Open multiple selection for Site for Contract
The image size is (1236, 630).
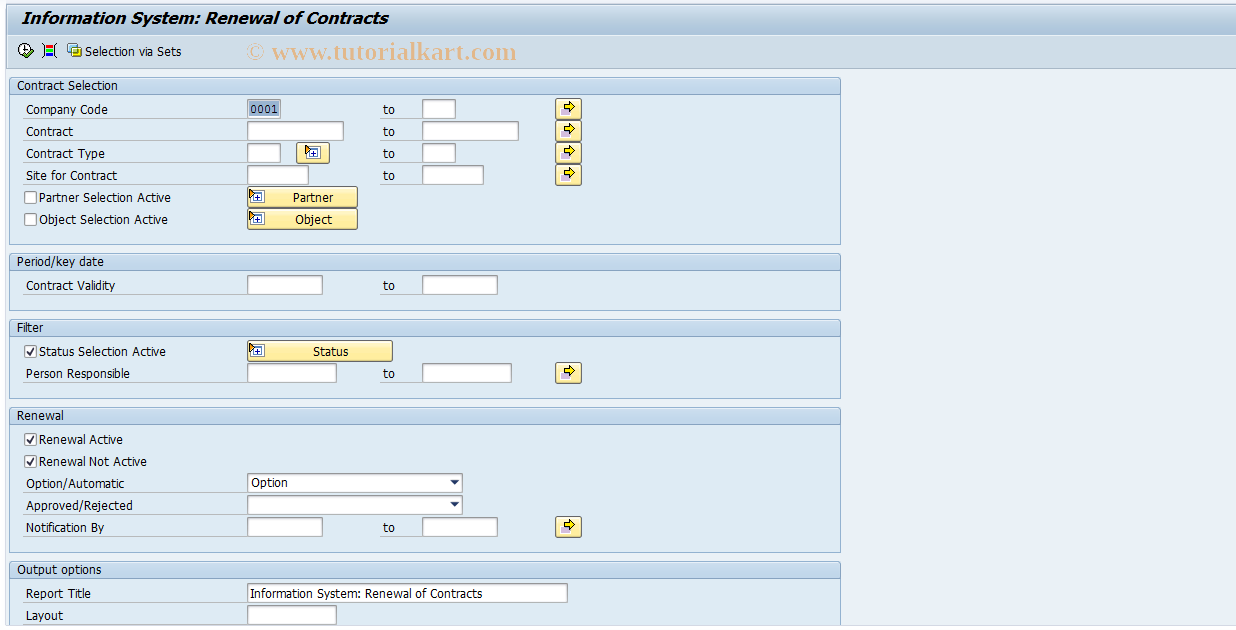[x=568, y=175]
